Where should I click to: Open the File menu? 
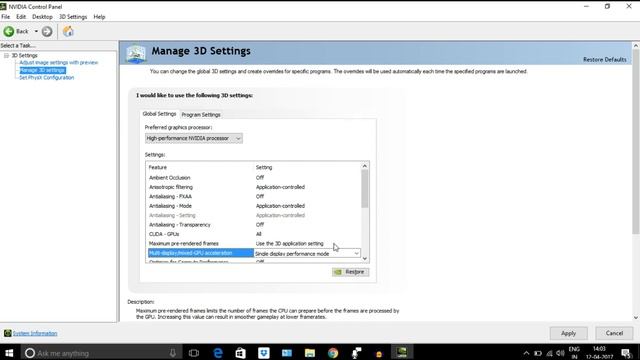tap(6, 17)
